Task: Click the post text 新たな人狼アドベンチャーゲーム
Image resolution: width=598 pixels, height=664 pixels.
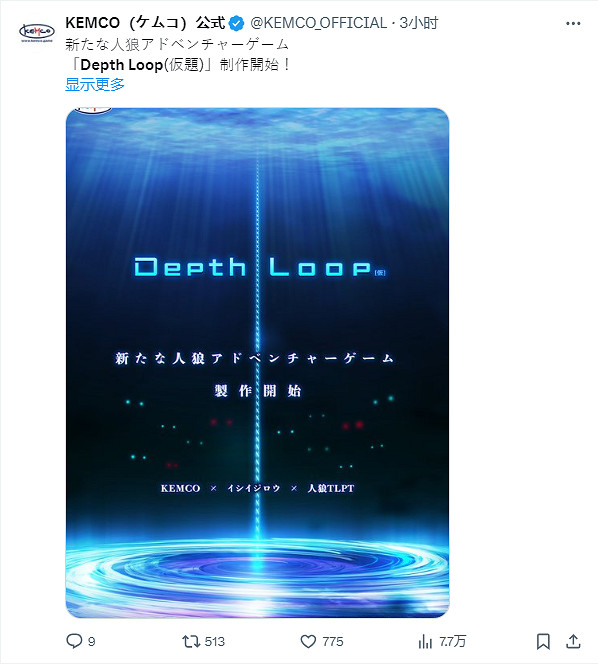Action: tap(177, 44)
